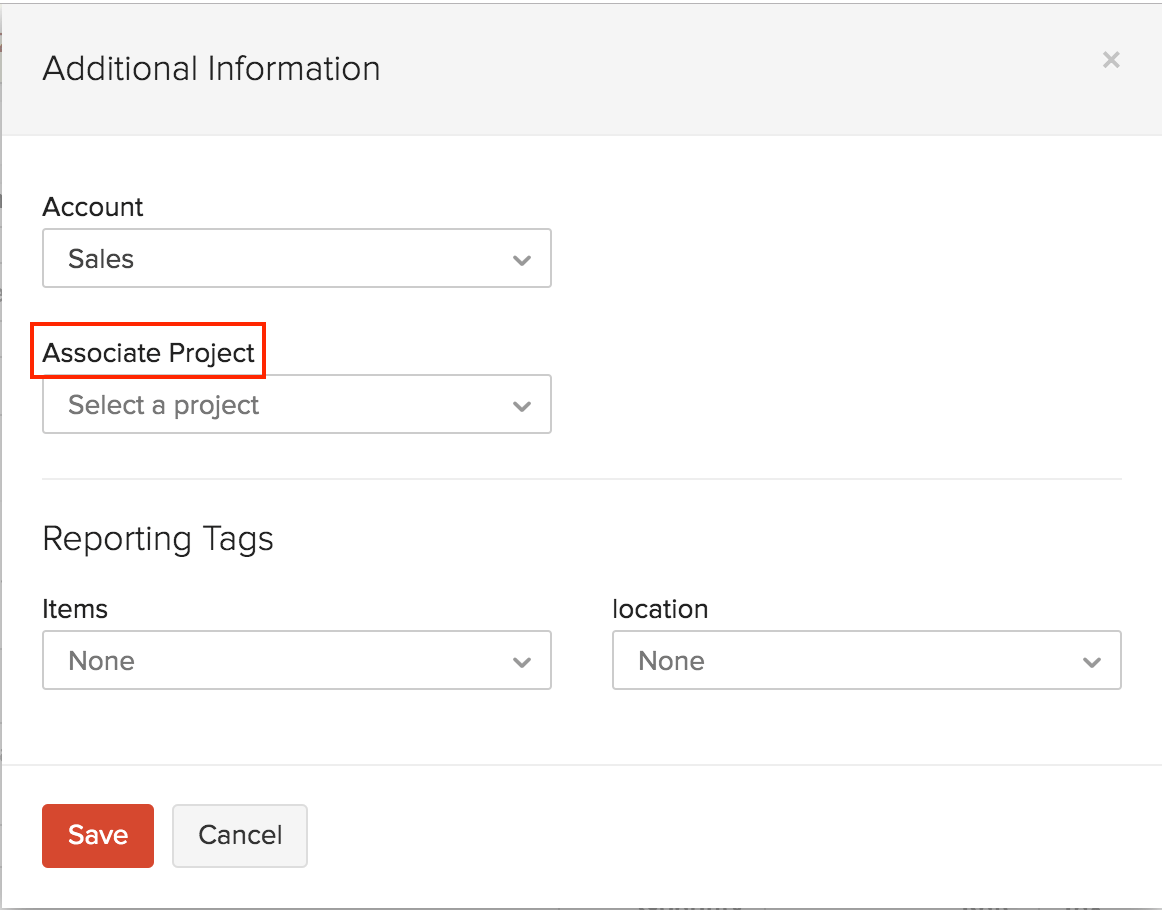Click the chevron in Associate Project field

521,406
